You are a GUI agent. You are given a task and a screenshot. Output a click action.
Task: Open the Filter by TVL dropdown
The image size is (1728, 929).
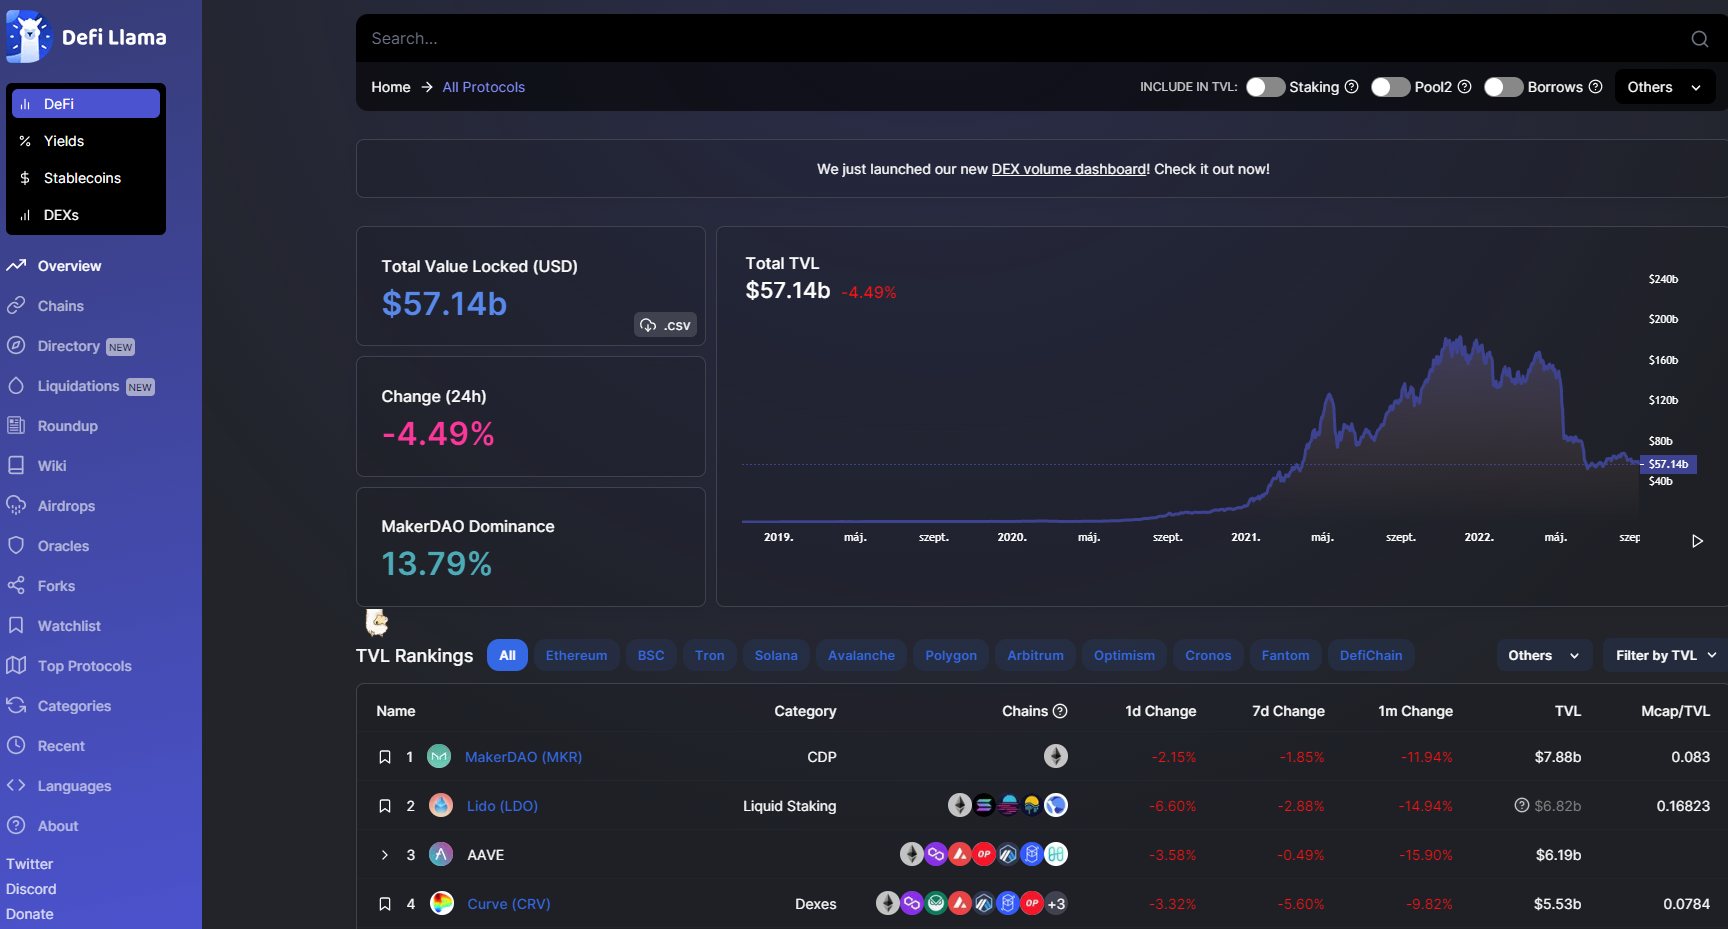[x=1665, y=656]
